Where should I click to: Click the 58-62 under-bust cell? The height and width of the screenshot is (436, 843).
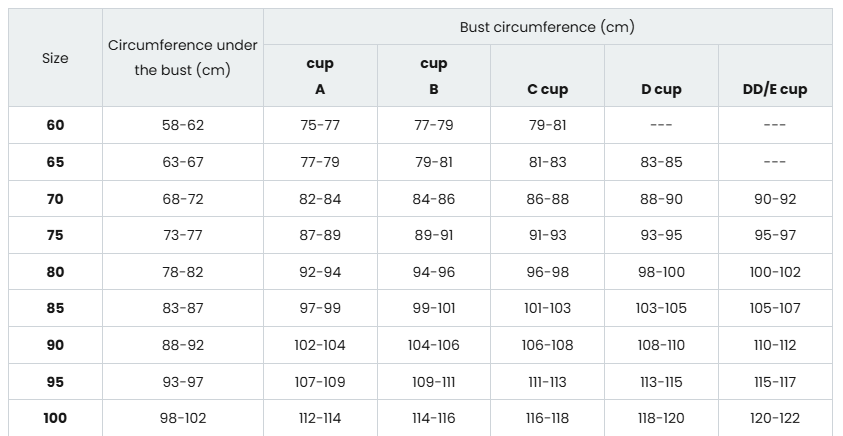[183, 125]
